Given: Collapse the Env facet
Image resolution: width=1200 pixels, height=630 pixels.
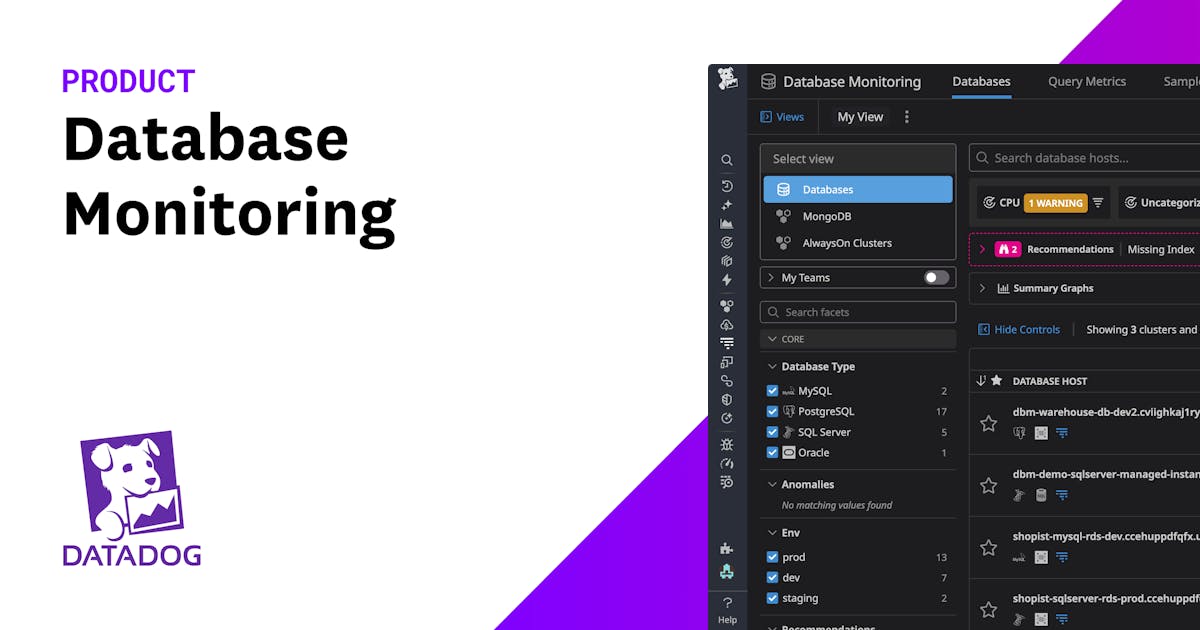Looking at the screenshot, I should pos(771,533).
